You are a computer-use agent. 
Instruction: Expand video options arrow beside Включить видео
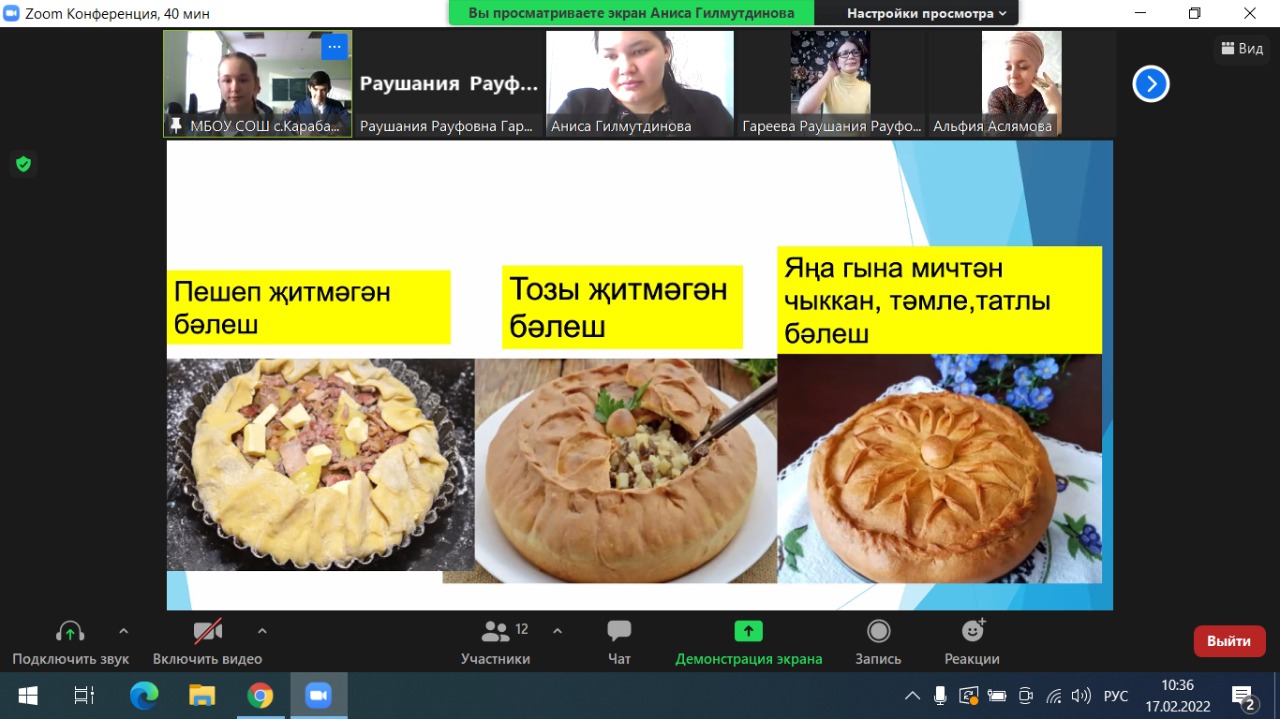click(x=262, y=631)
